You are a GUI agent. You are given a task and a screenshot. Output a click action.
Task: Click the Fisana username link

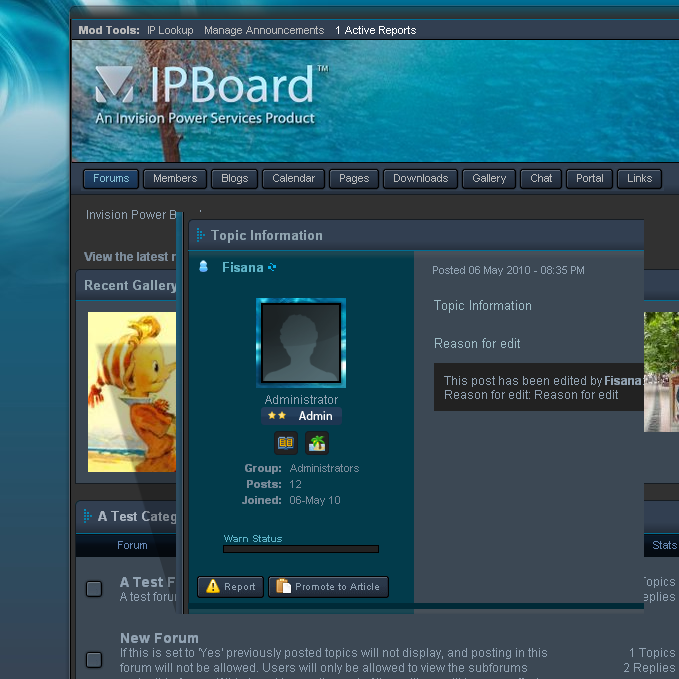tap(242, 268)
